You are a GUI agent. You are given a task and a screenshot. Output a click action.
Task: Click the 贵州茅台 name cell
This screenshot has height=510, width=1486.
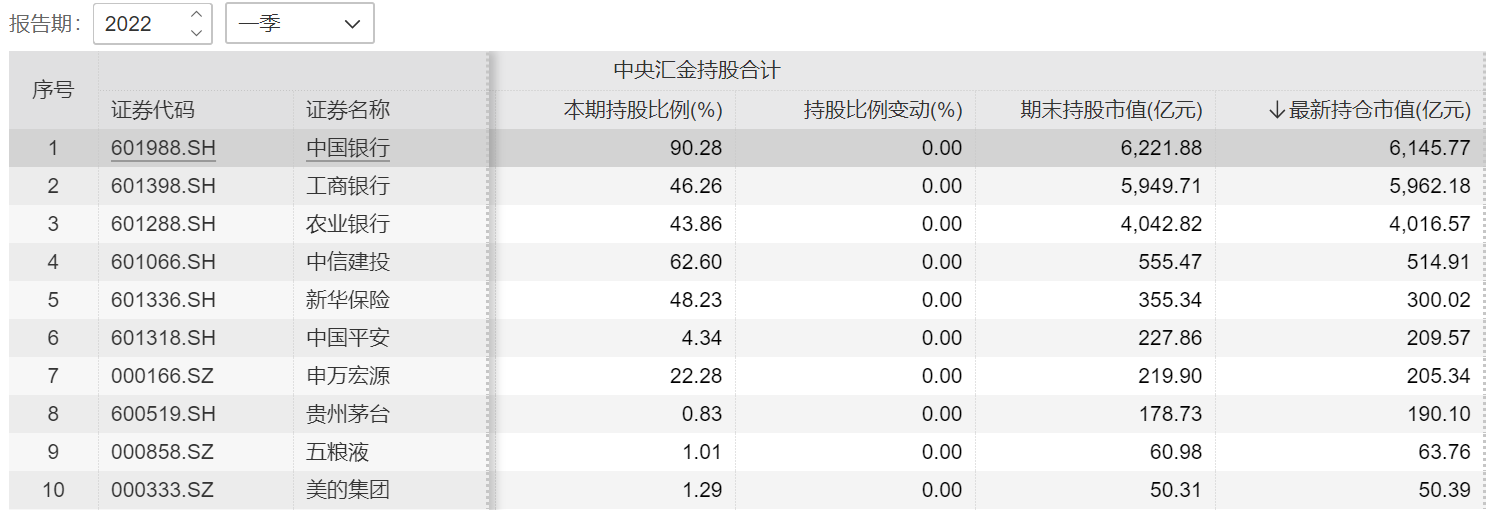pyautogui.click(x=347, y=414)
